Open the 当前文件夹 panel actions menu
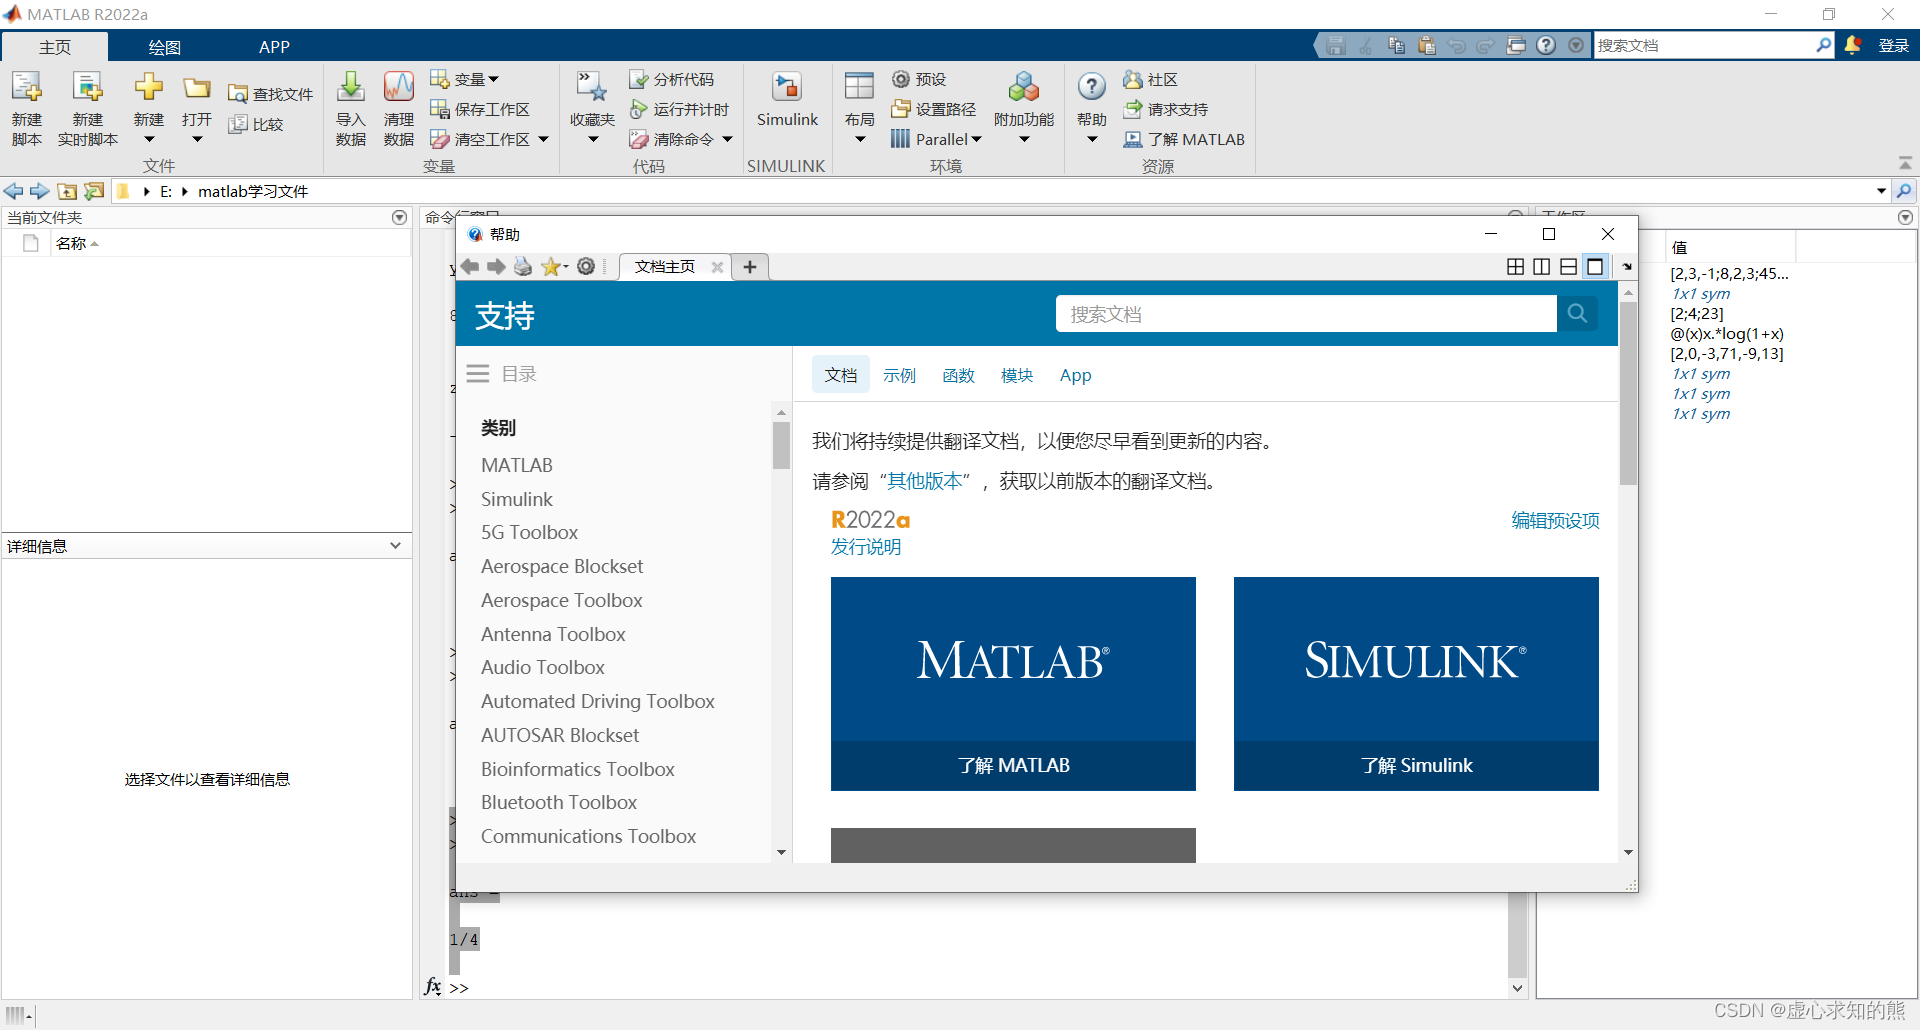Viewport: 1920px width, 1030px height. 399,217
